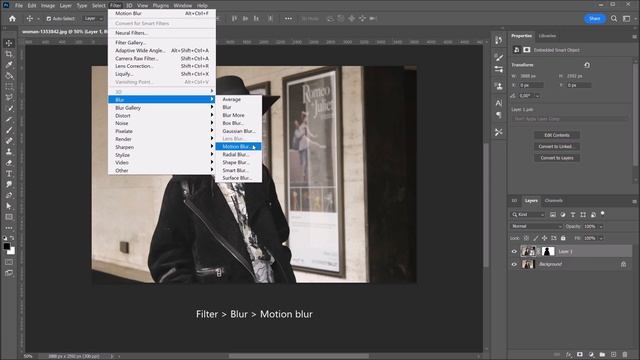Click the background color swatch
The image size is (640, 360).
(x=12, y=251)
